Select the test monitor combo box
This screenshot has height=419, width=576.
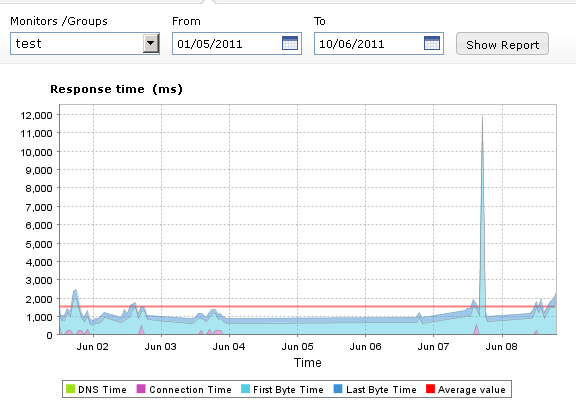(x=85, y=43)
